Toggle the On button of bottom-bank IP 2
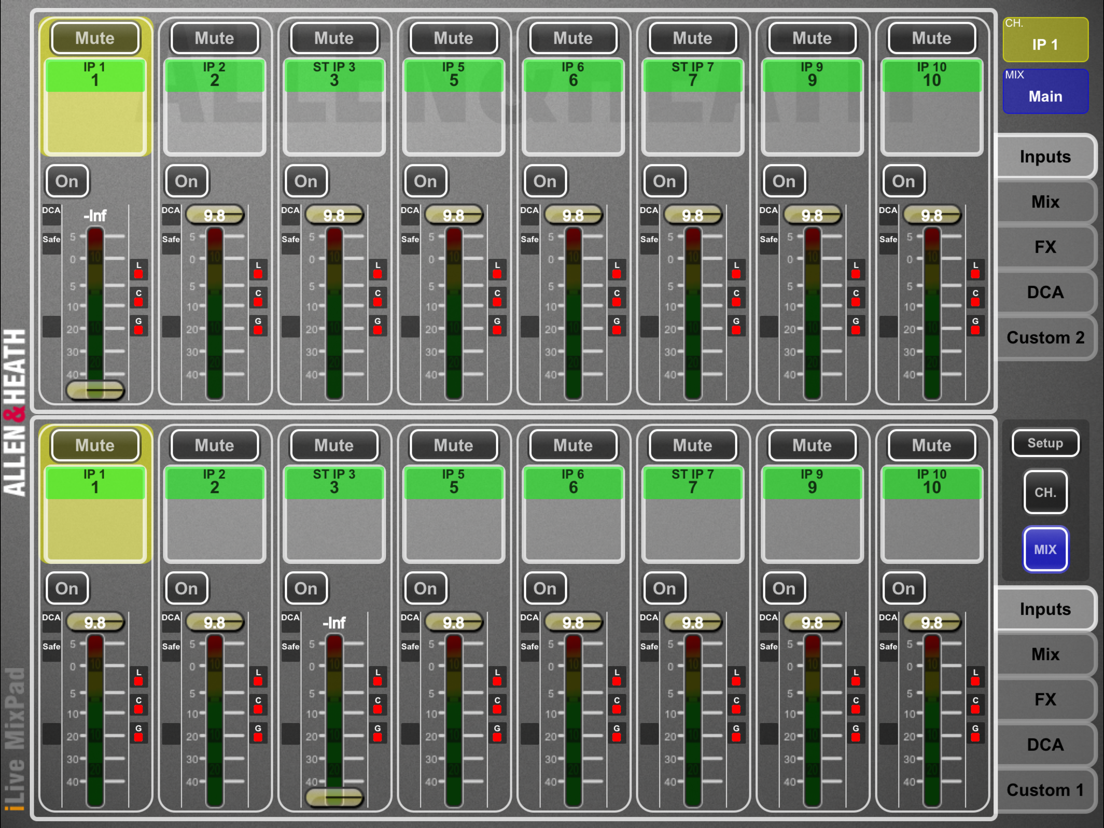The image size is (1104, 828). click(x=187, y=588)
